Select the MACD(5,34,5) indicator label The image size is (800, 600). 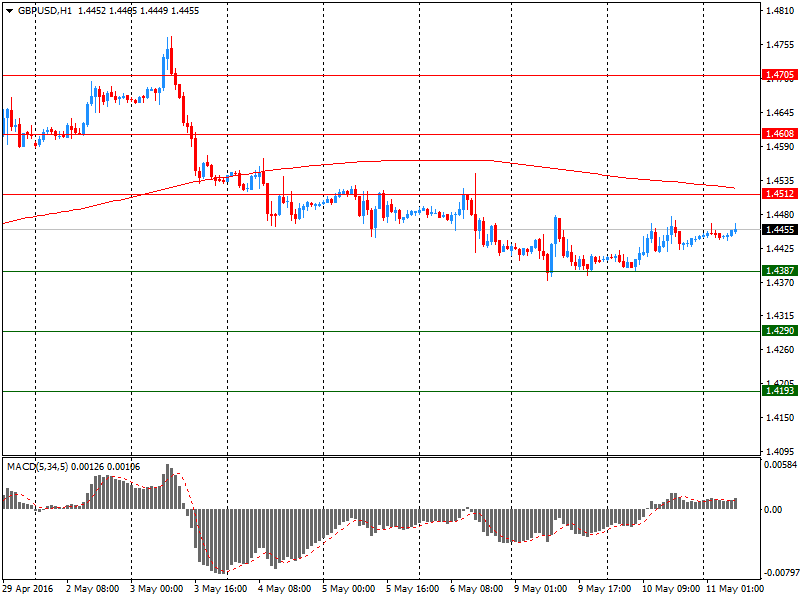tap(37, 467)
